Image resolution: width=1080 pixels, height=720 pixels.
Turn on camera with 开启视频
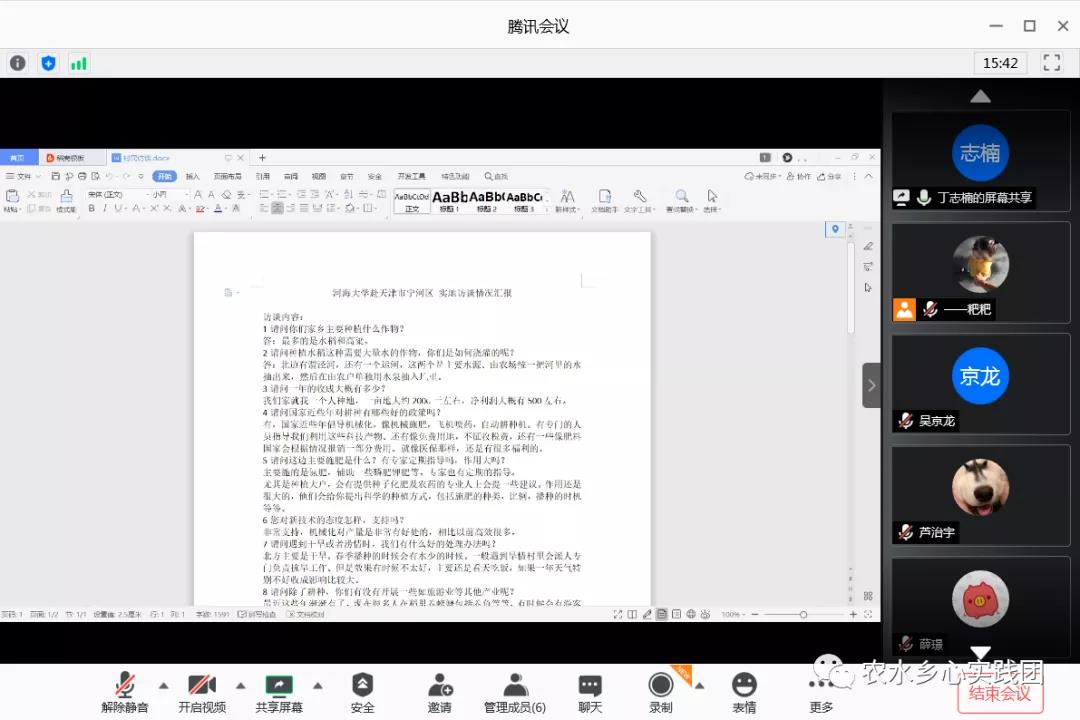202,692
